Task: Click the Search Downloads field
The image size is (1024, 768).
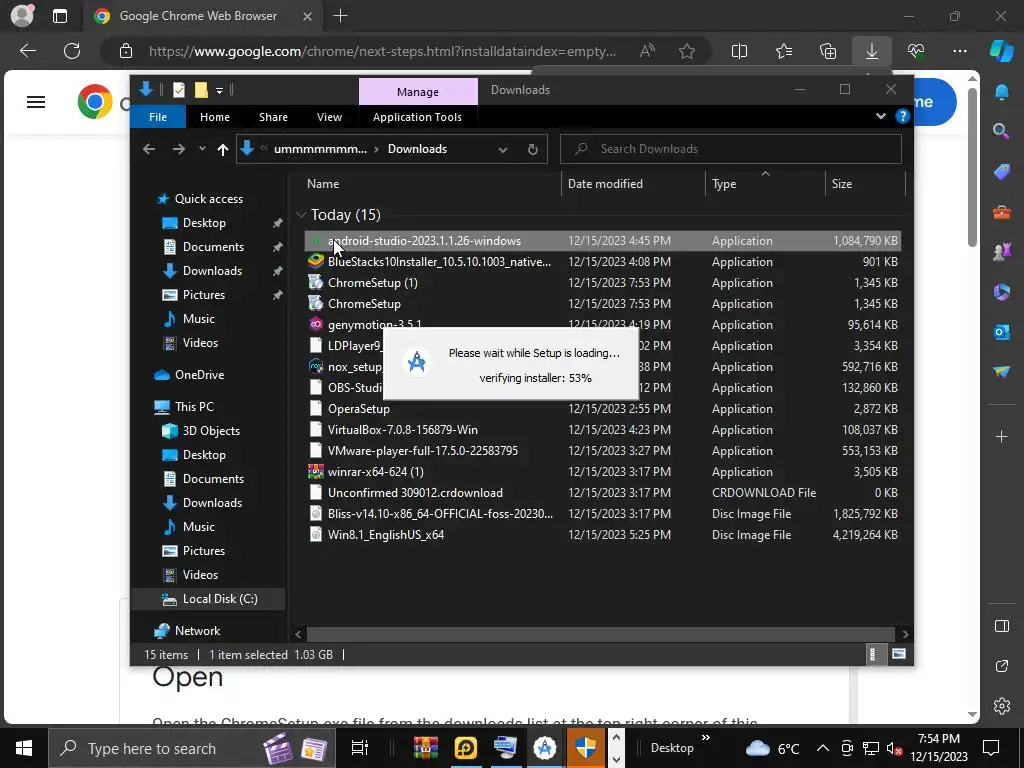Action: tap(731, 149)
